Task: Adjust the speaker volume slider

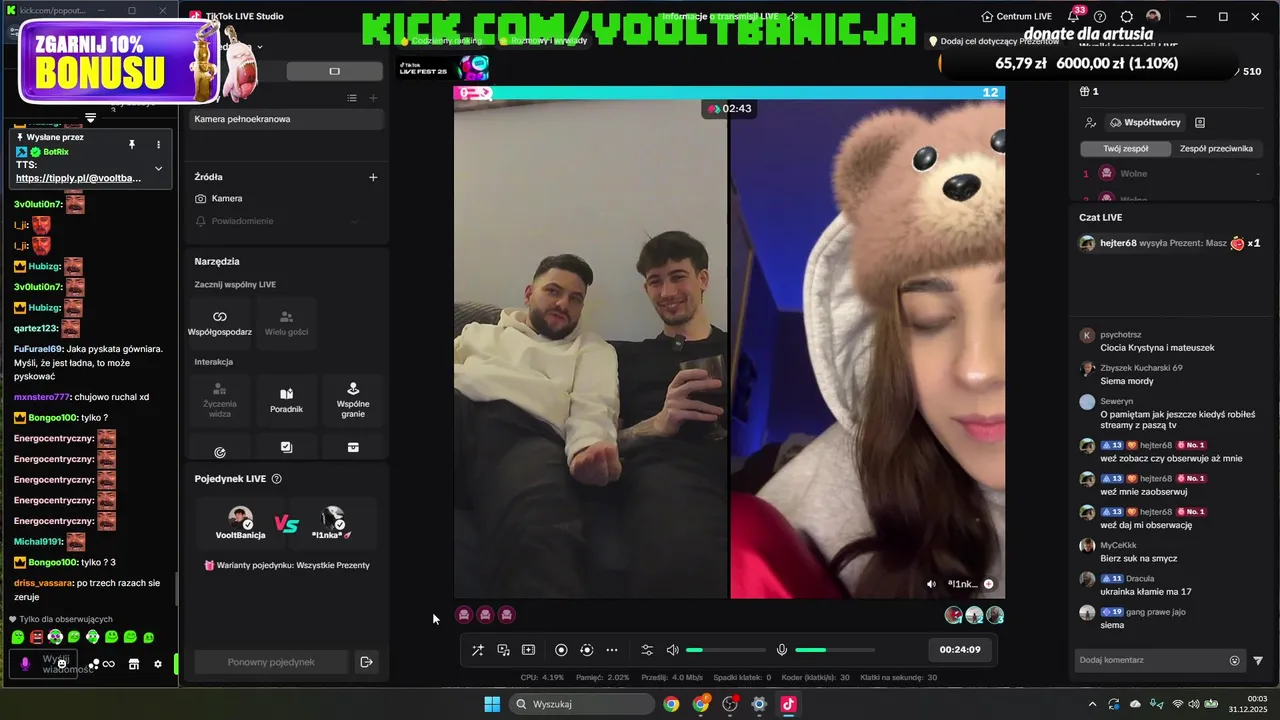Action: click(726, 650)
